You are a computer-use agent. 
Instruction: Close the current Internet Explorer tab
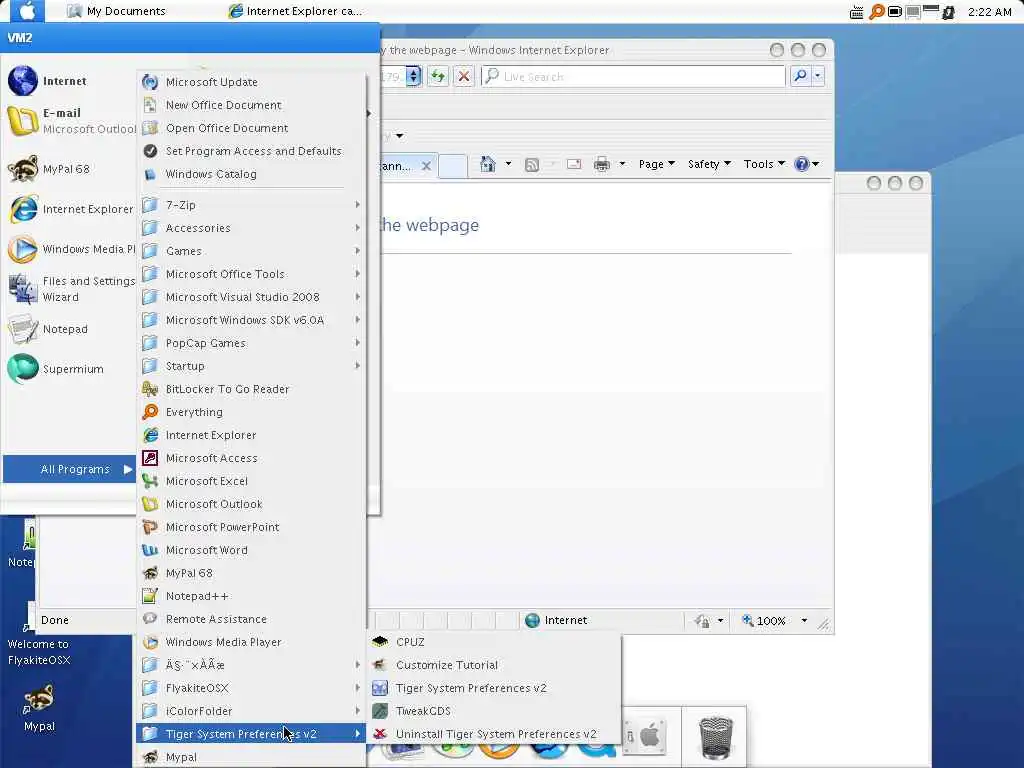click(426, 166)
